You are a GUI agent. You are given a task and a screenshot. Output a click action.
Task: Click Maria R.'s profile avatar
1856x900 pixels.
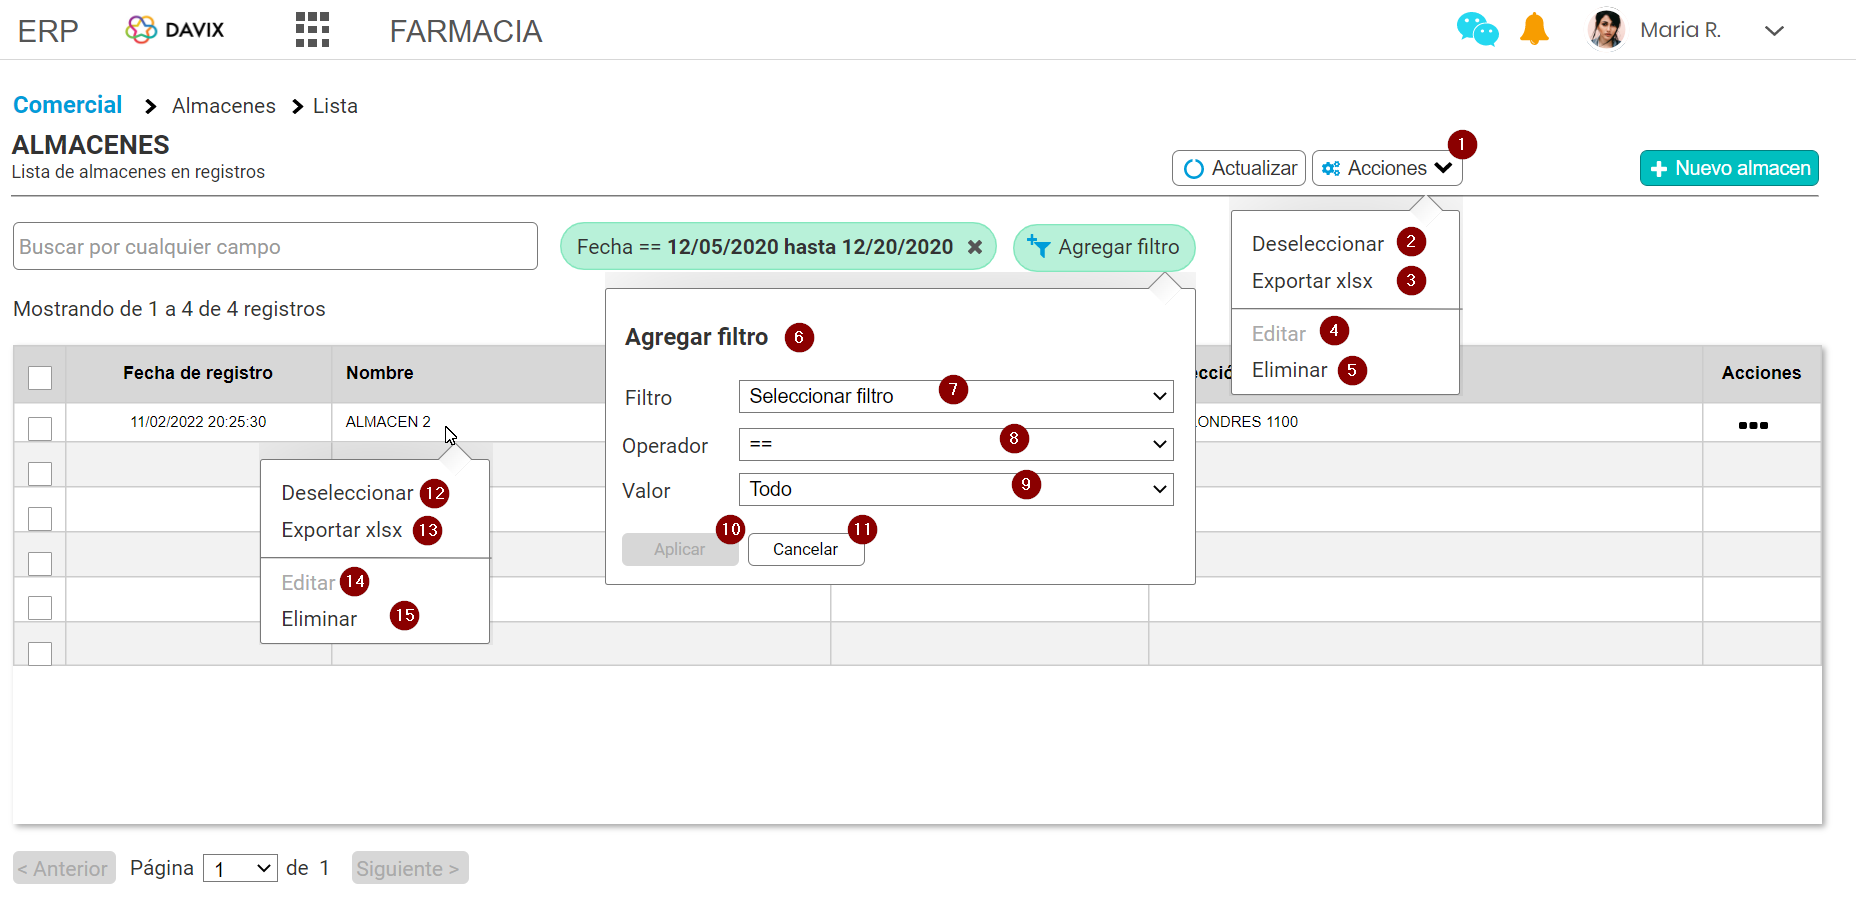pyautogui.click(x=1605, y=29)
